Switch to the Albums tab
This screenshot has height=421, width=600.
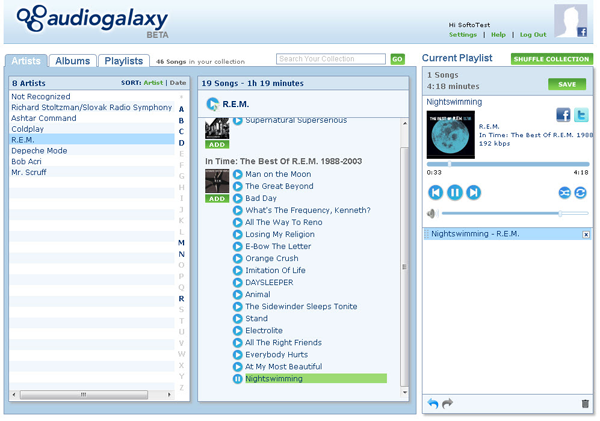[72, 61]
